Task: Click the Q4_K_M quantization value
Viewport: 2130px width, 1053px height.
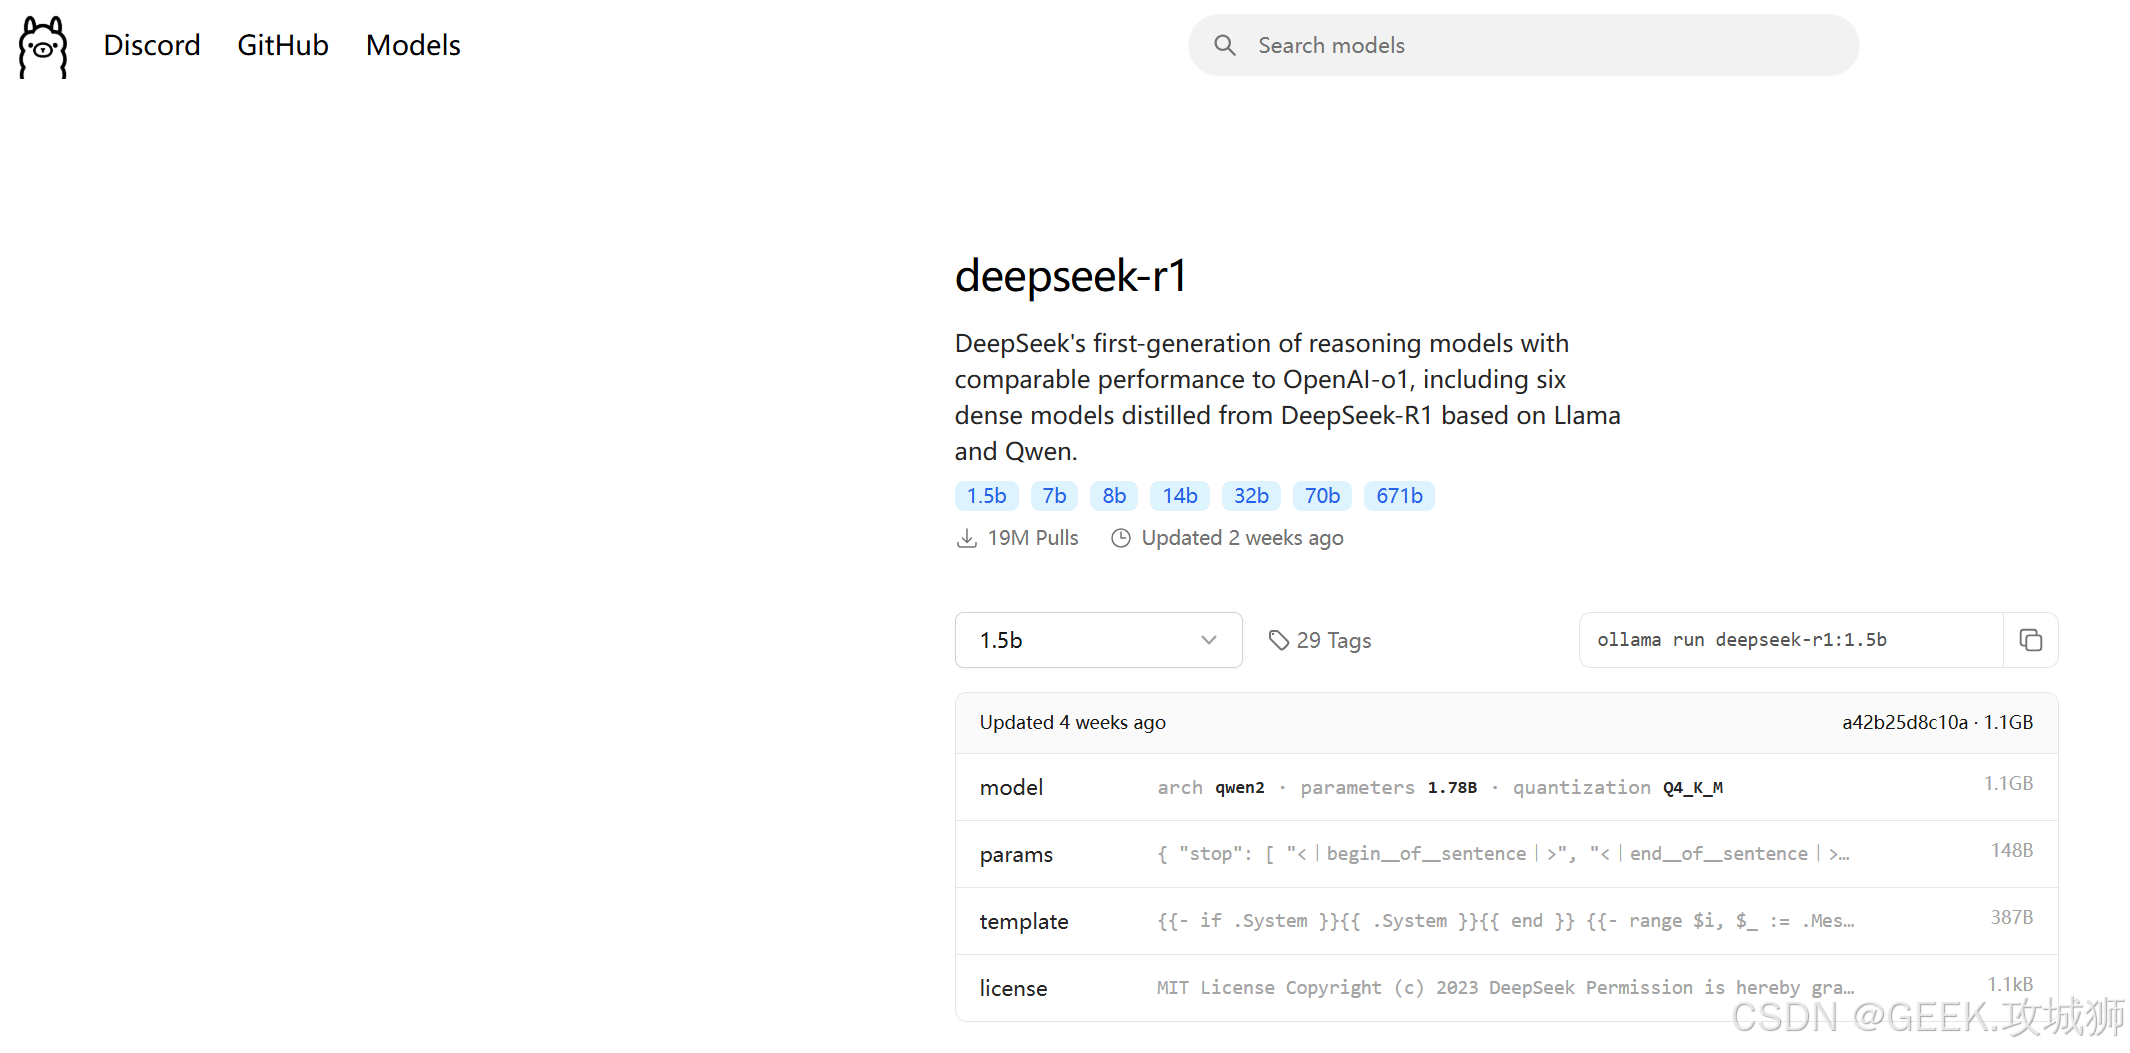Action: click(1693, 788)
